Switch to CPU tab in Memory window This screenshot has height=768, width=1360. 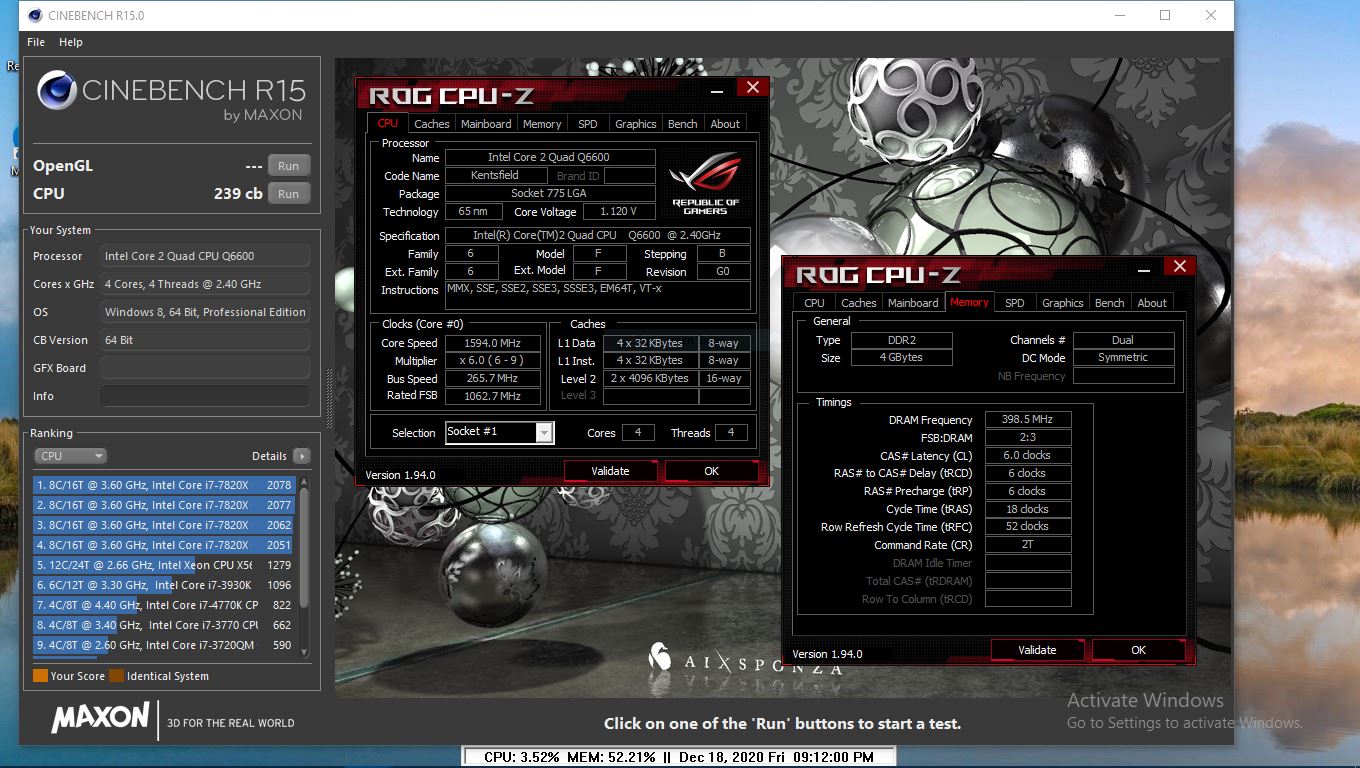(x=815, y=303)
